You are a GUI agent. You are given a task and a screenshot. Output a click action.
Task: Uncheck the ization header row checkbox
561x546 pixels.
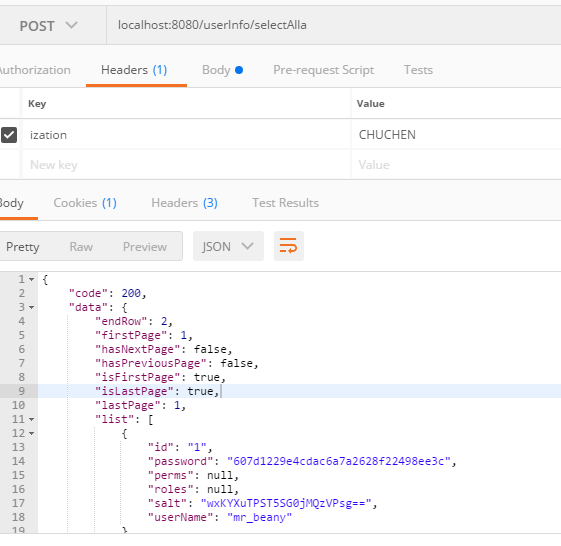pos(9,135)
